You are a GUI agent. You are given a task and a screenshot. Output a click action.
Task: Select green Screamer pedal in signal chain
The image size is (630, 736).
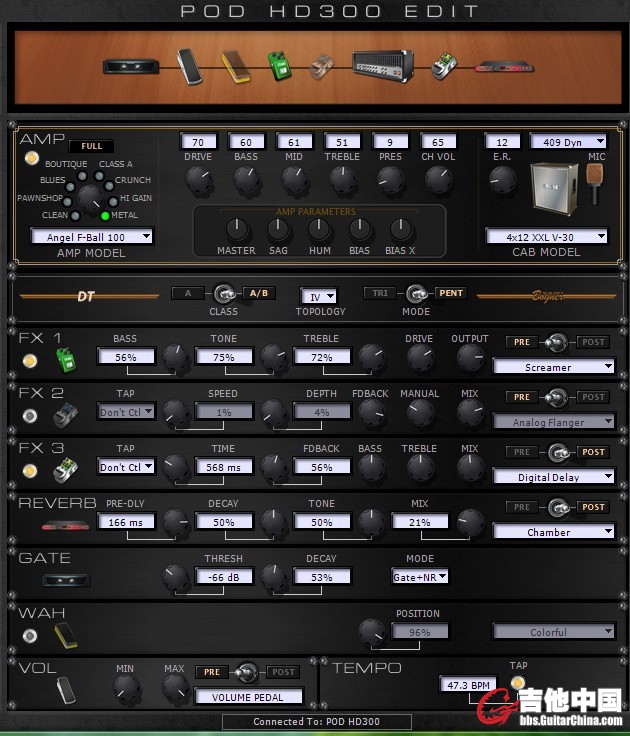tap(279, 66)
